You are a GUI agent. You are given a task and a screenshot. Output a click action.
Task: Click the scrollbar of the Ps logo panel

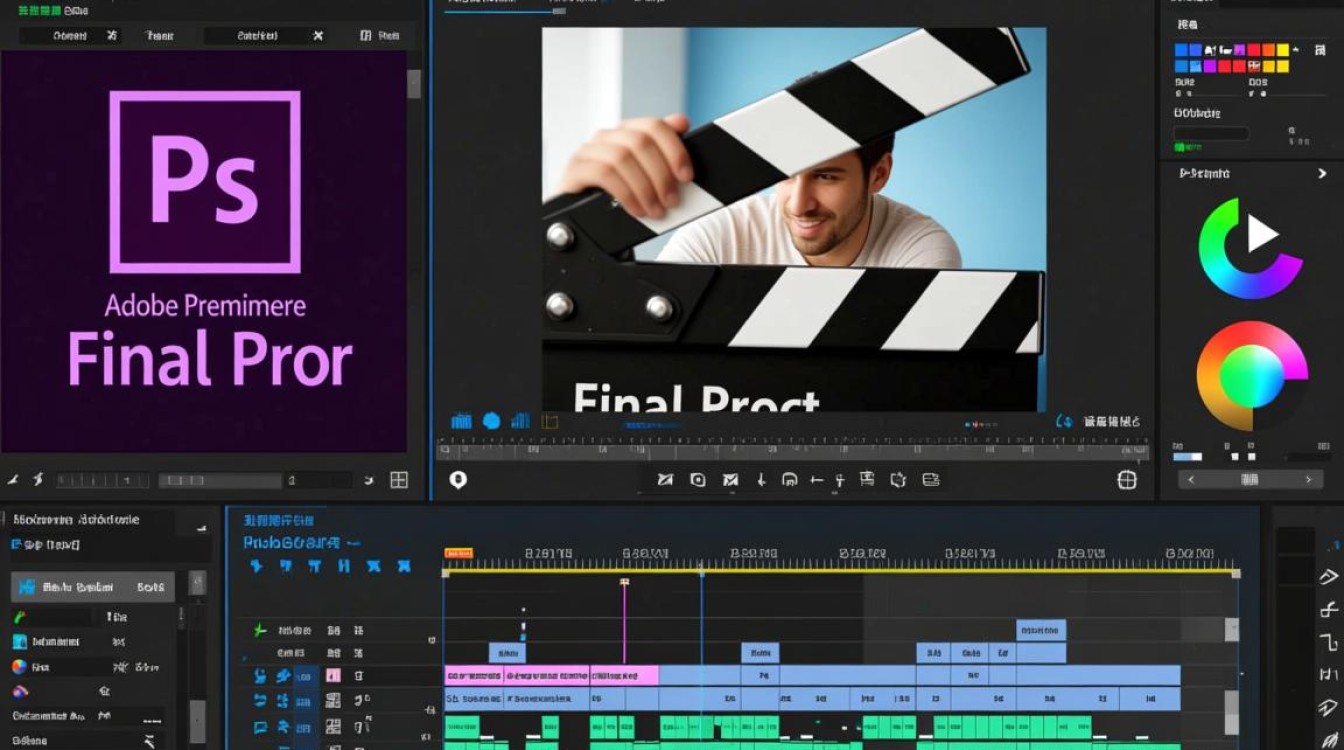pyautogui.click(x=414, y=84)
